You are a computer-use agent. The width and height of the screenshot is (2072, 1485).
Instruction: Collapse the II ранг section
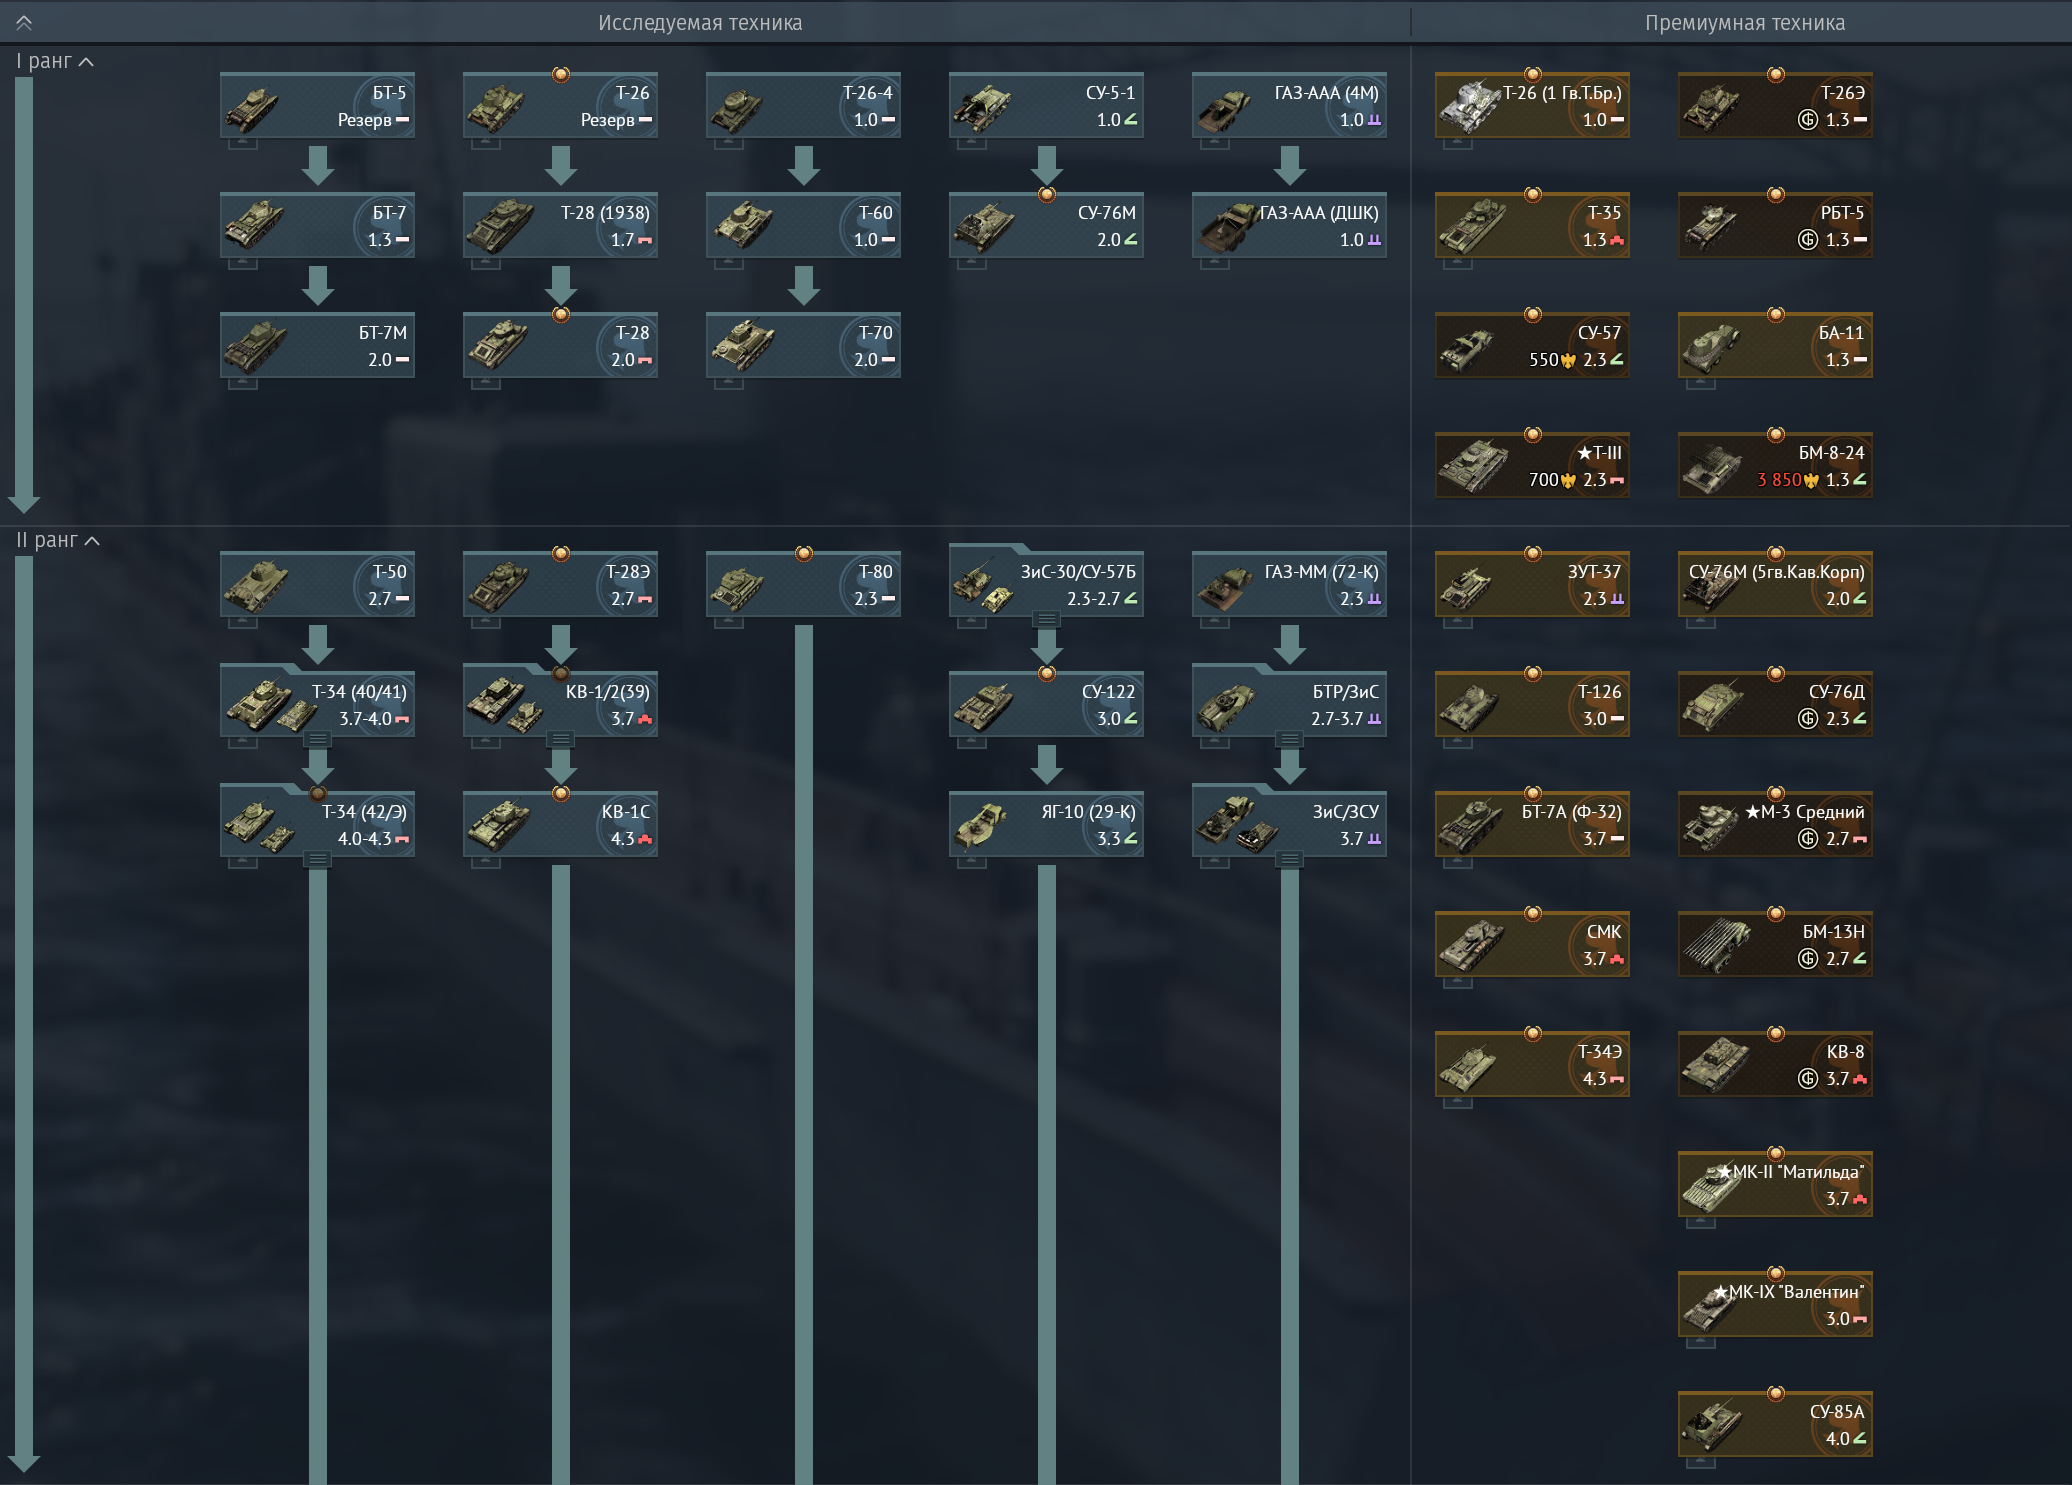(58, 540)
